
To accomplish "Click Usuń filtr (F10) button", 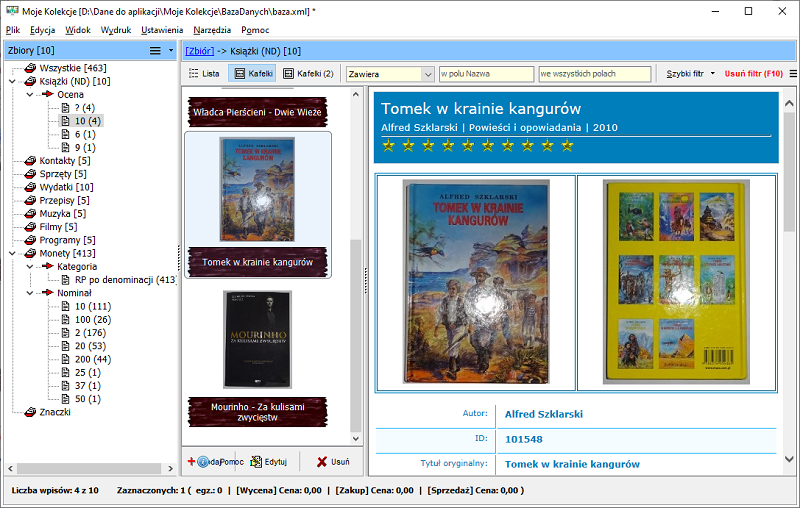I will [754, 73].
